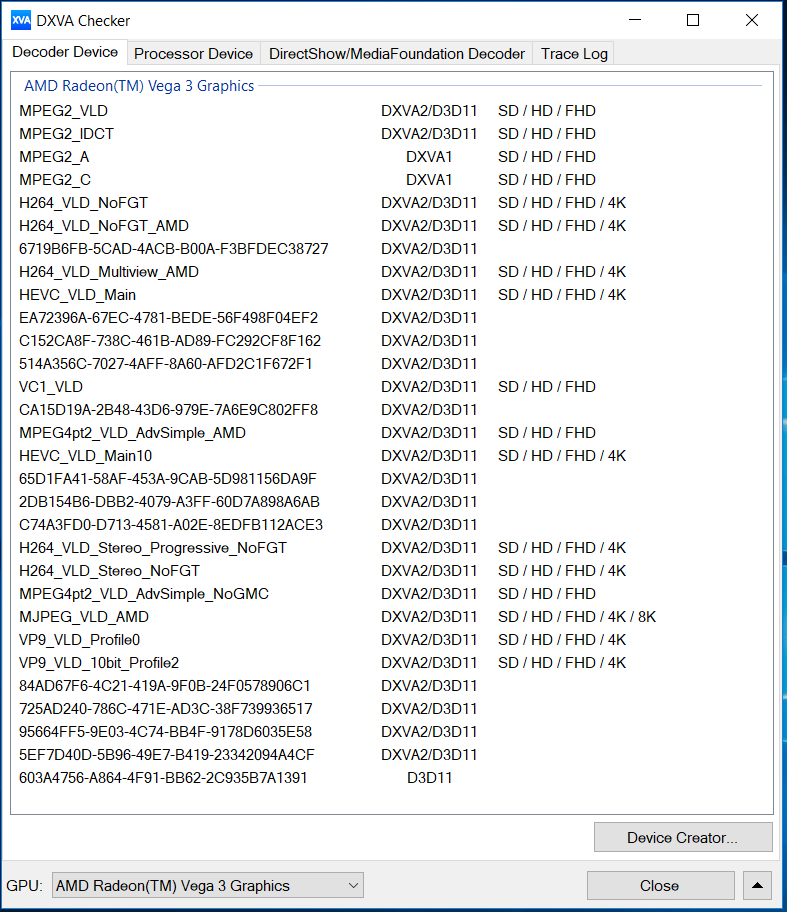
Task: Click SD / HD / FHD on the VC1_VLD row
Action: (547, 387)
